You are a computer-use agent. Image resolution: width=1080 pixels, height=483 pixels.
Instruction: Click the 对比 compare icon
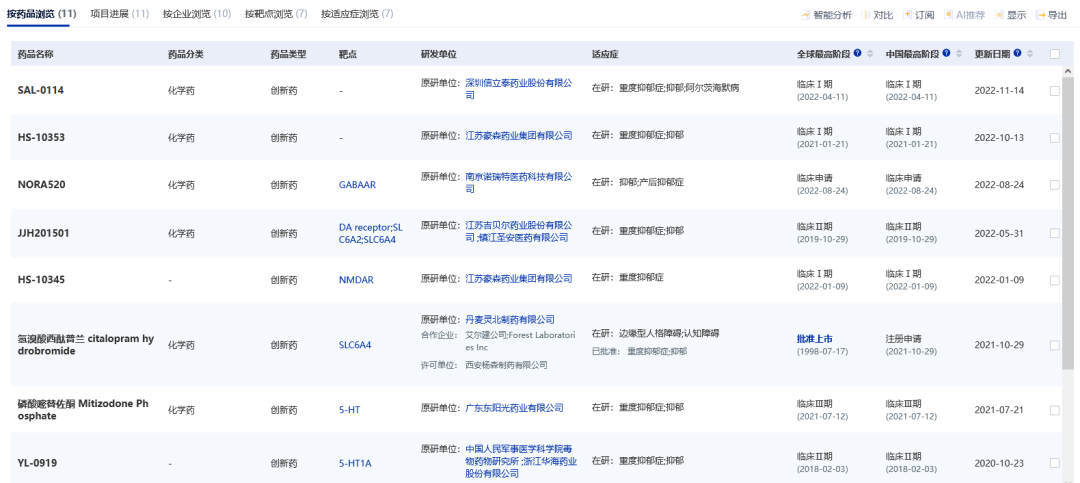tap(865, 15)
